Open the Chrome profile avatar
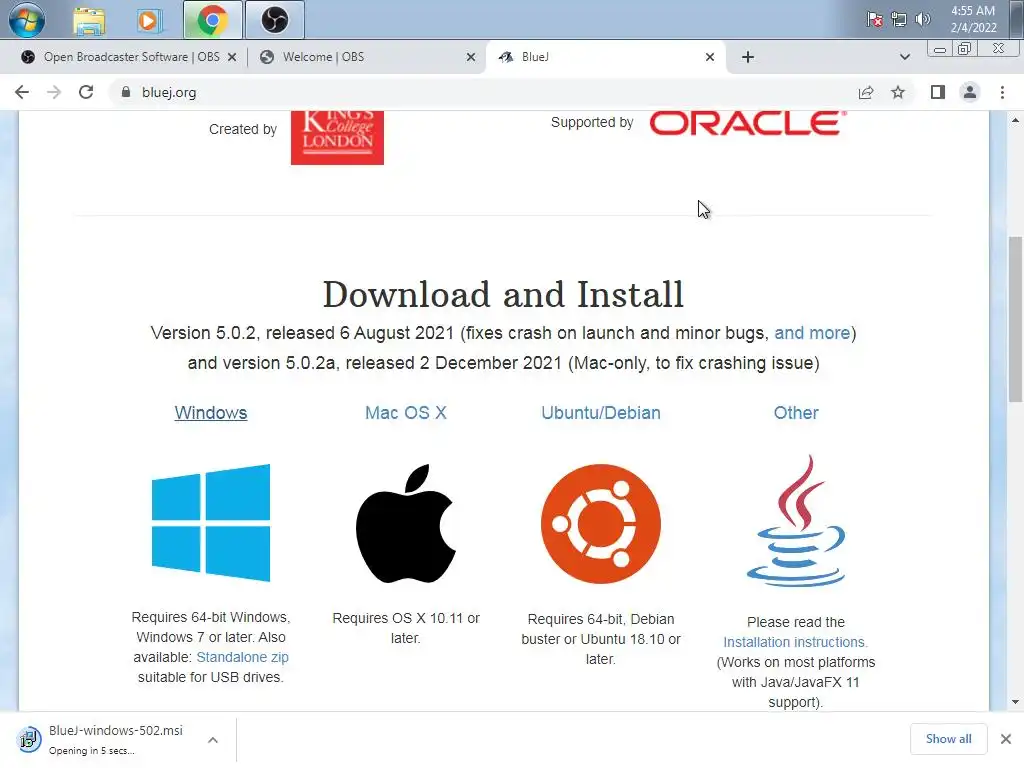This screenshot has width=1024, height=768. (970, 92)
